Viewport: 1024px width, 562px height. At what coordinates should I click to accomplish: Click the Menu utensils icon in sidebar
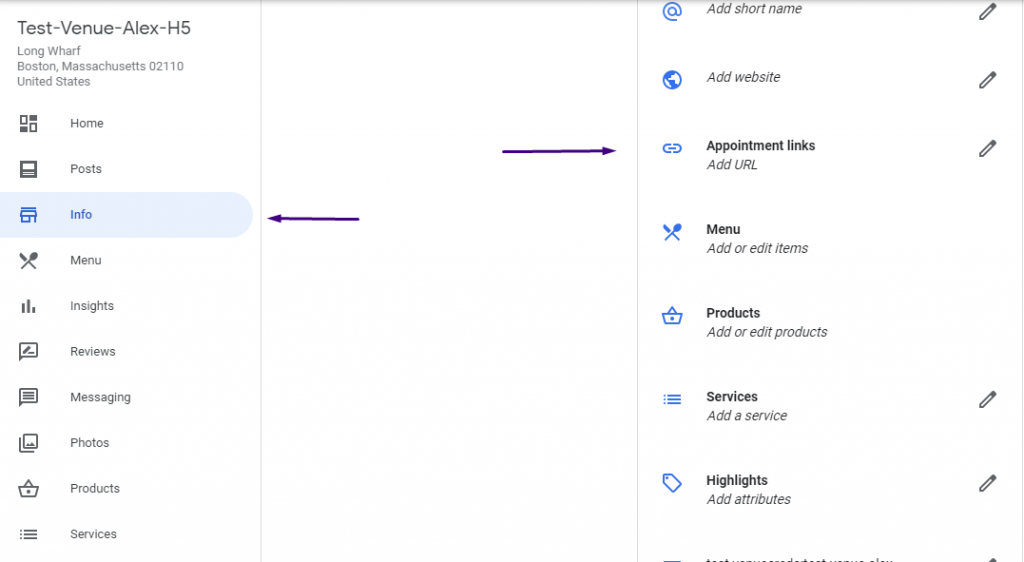[x=28, y=260]
